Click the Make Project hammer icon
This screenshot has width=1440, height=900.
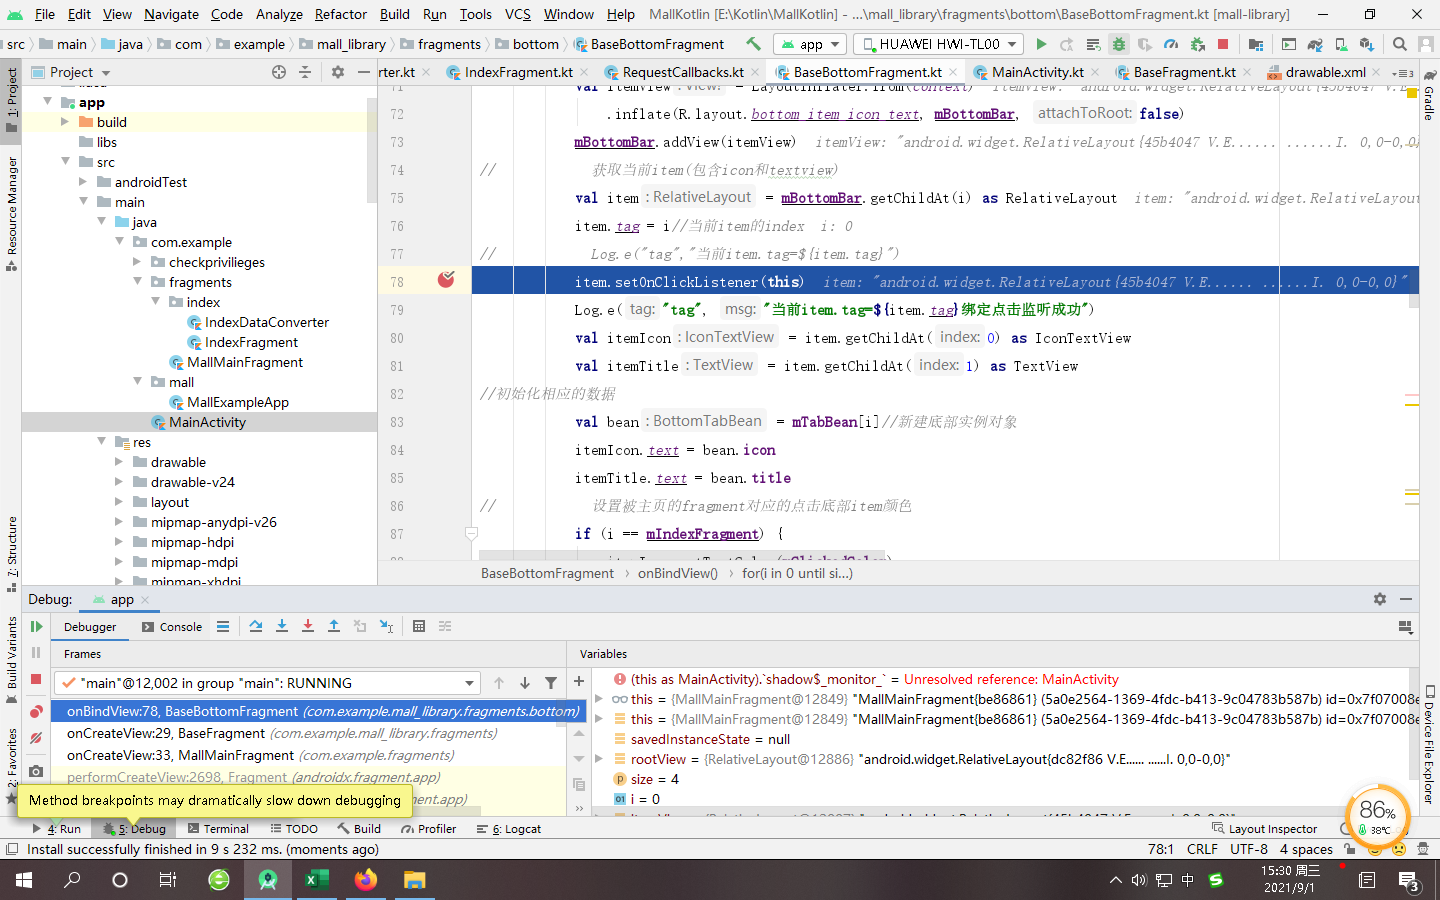pyautogui.click(x=753, y=44)
